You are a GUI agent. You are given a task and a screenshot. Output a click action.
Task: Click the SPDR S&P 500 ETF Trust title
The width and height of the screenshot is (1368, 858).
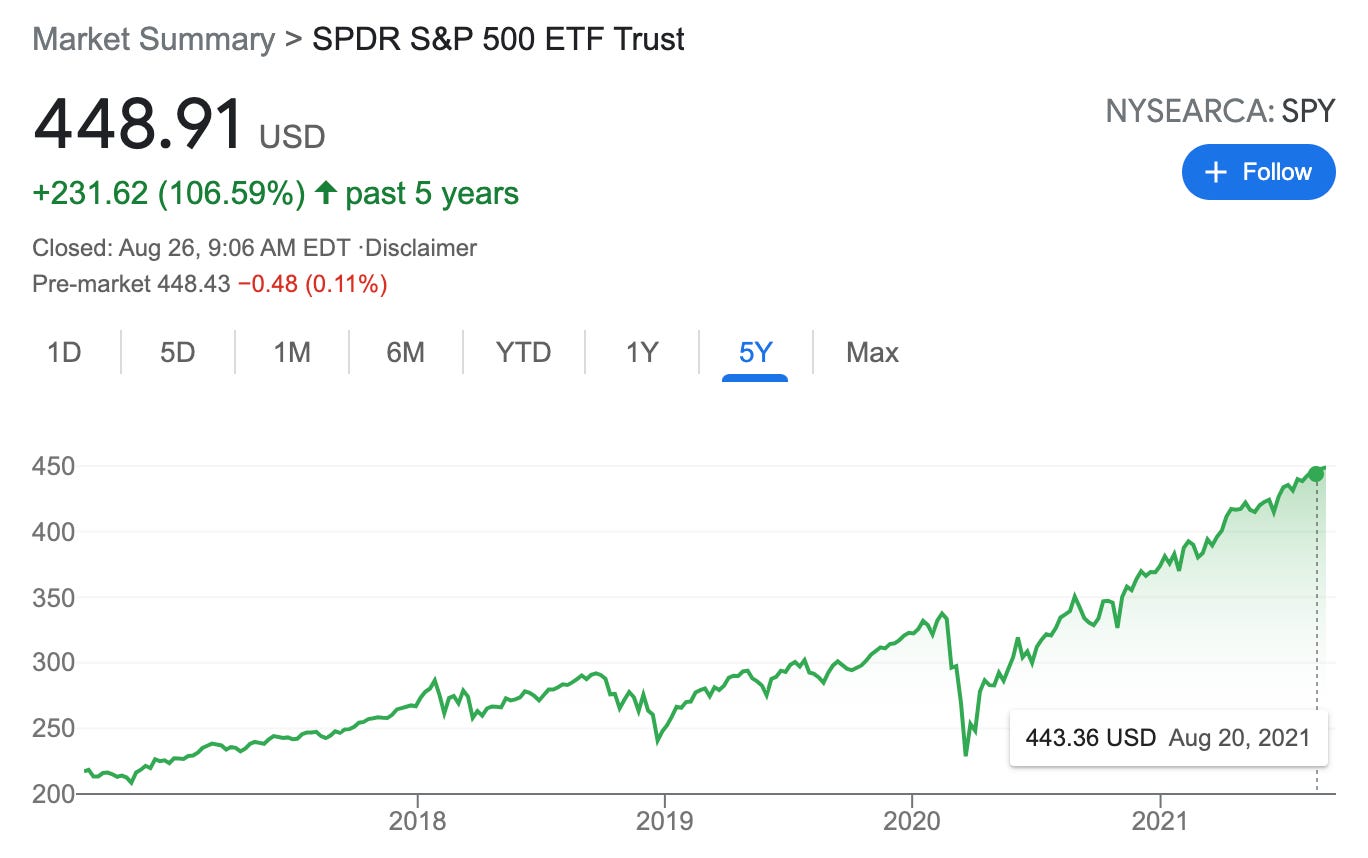[497, 39]
